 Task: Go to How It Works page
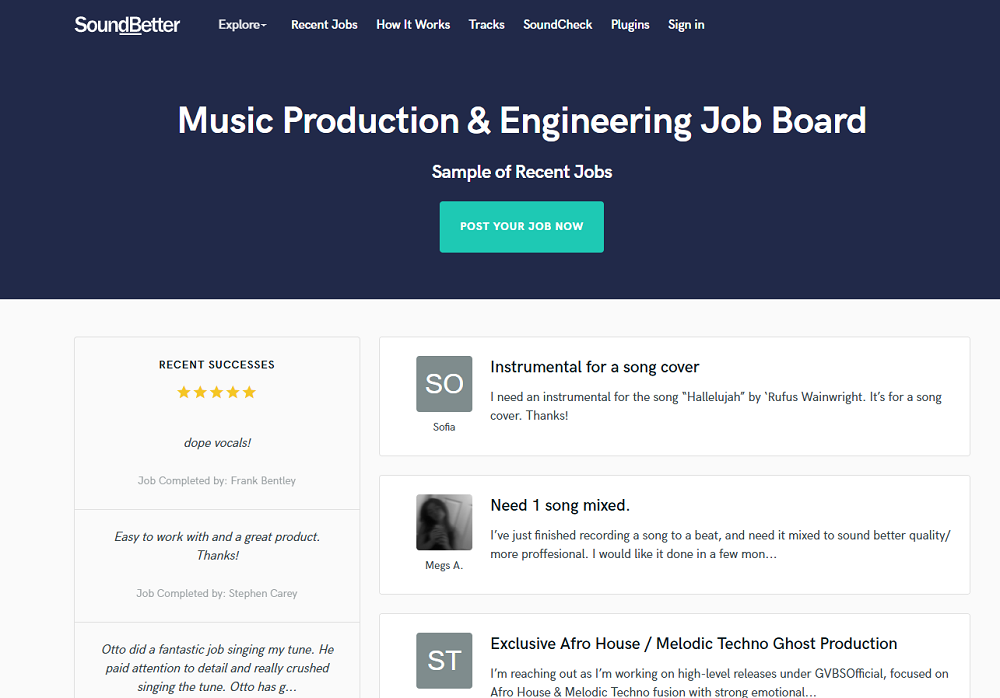(413, 25)
